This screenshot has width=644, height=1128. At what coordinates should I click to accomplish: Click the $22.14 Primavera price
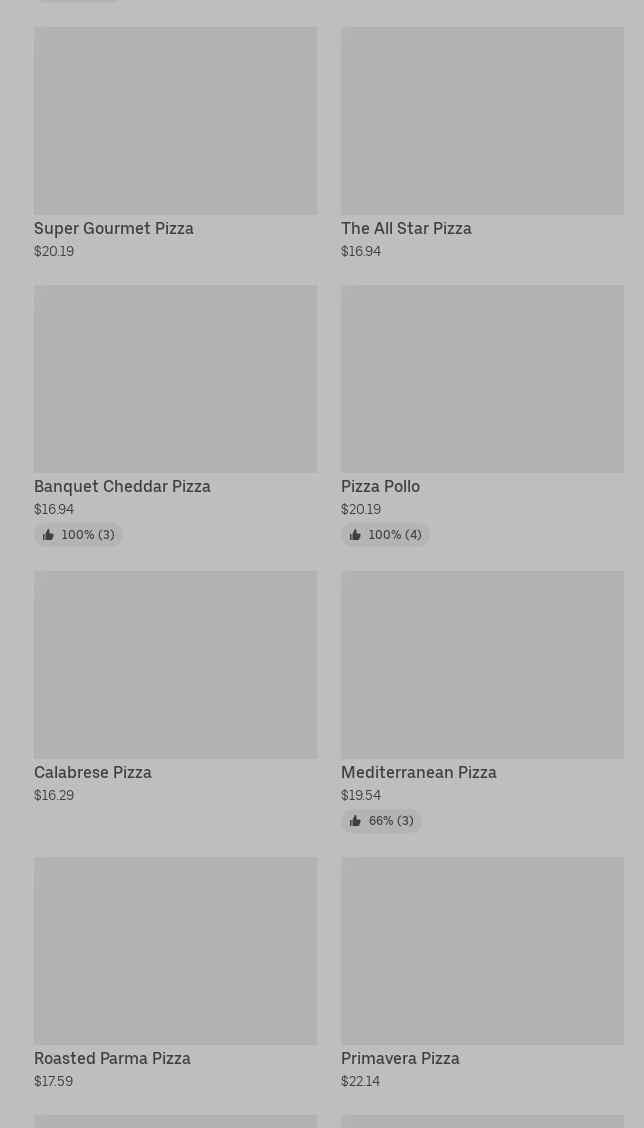click(360, 1081)
